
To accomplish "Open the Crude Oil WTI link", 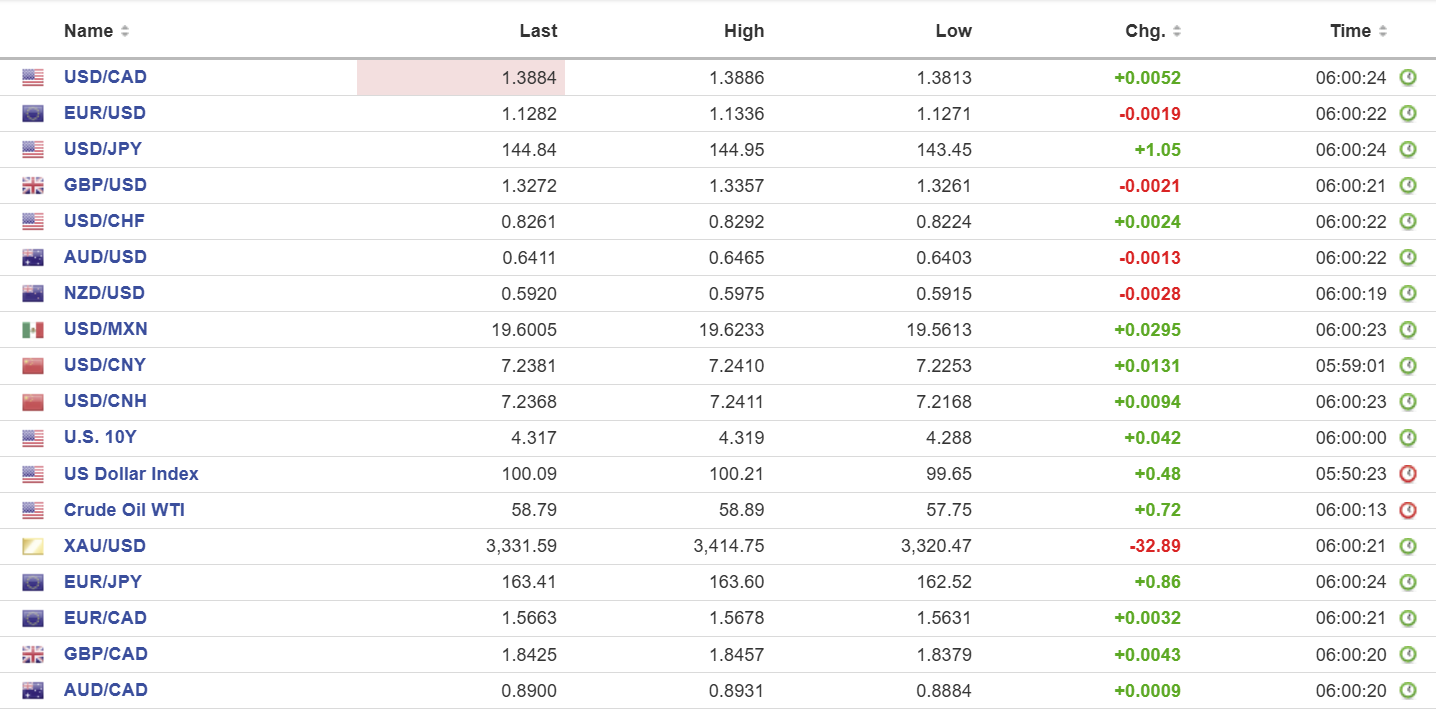I will pyautogui.click(x=124, y=510).
